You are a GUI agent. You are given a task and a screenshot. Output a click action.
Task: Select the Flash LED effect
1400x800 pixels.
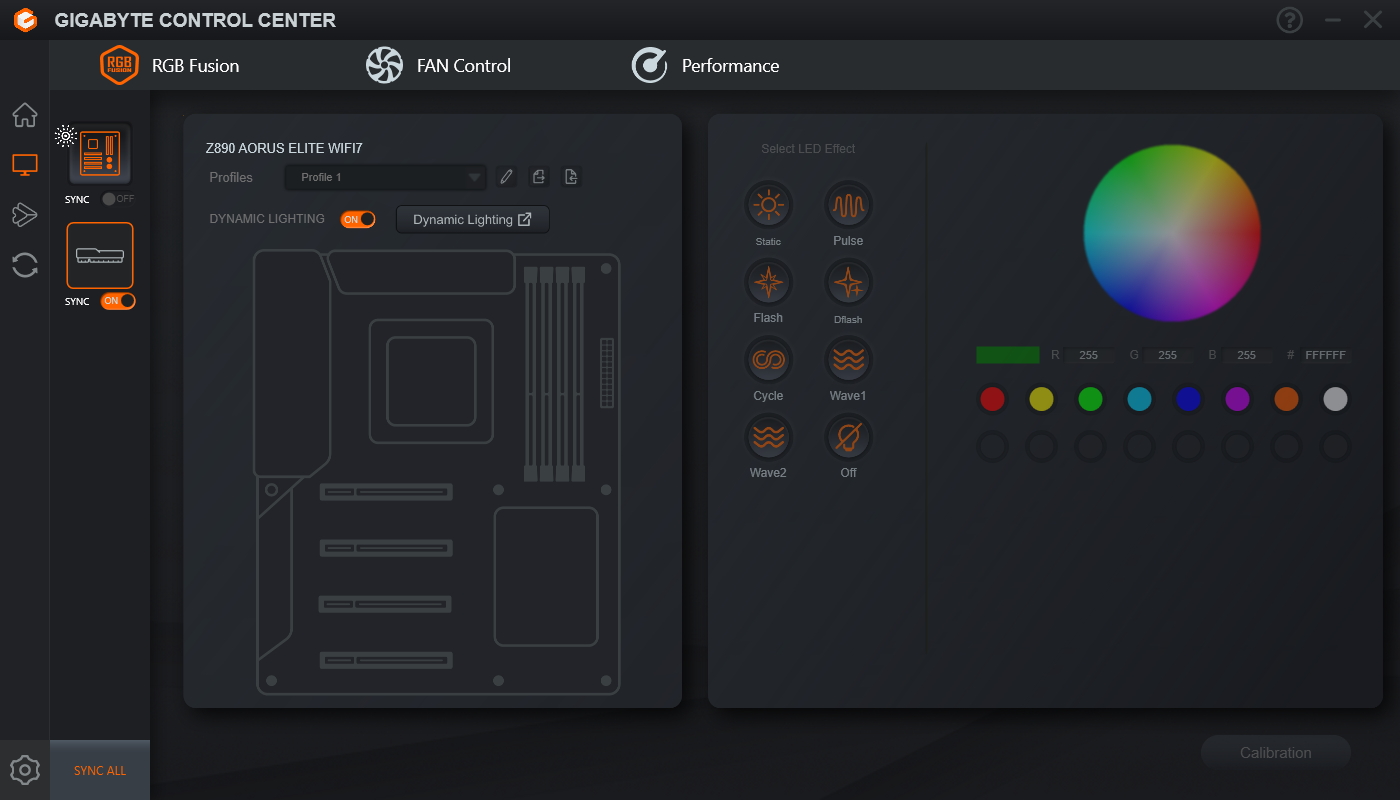pyautogui.click(x=768, y=283)
